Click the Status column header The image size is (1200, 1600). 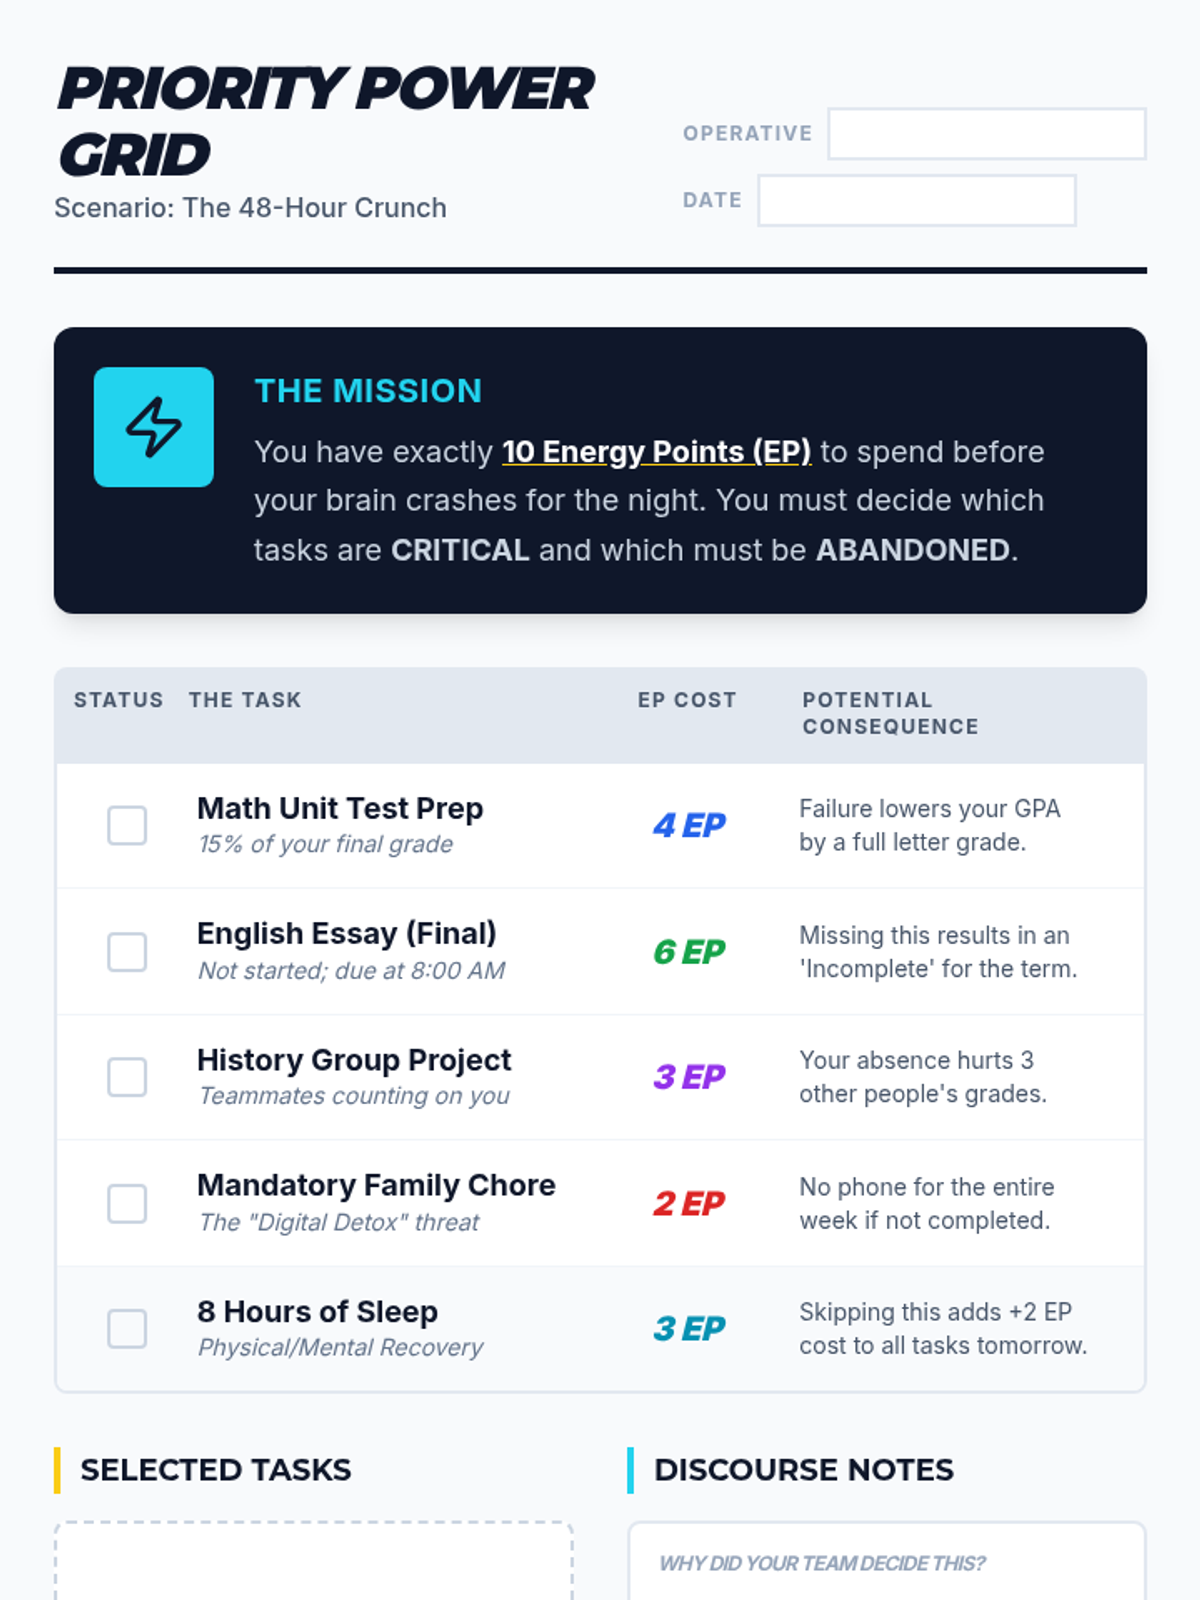click(118, 700)
